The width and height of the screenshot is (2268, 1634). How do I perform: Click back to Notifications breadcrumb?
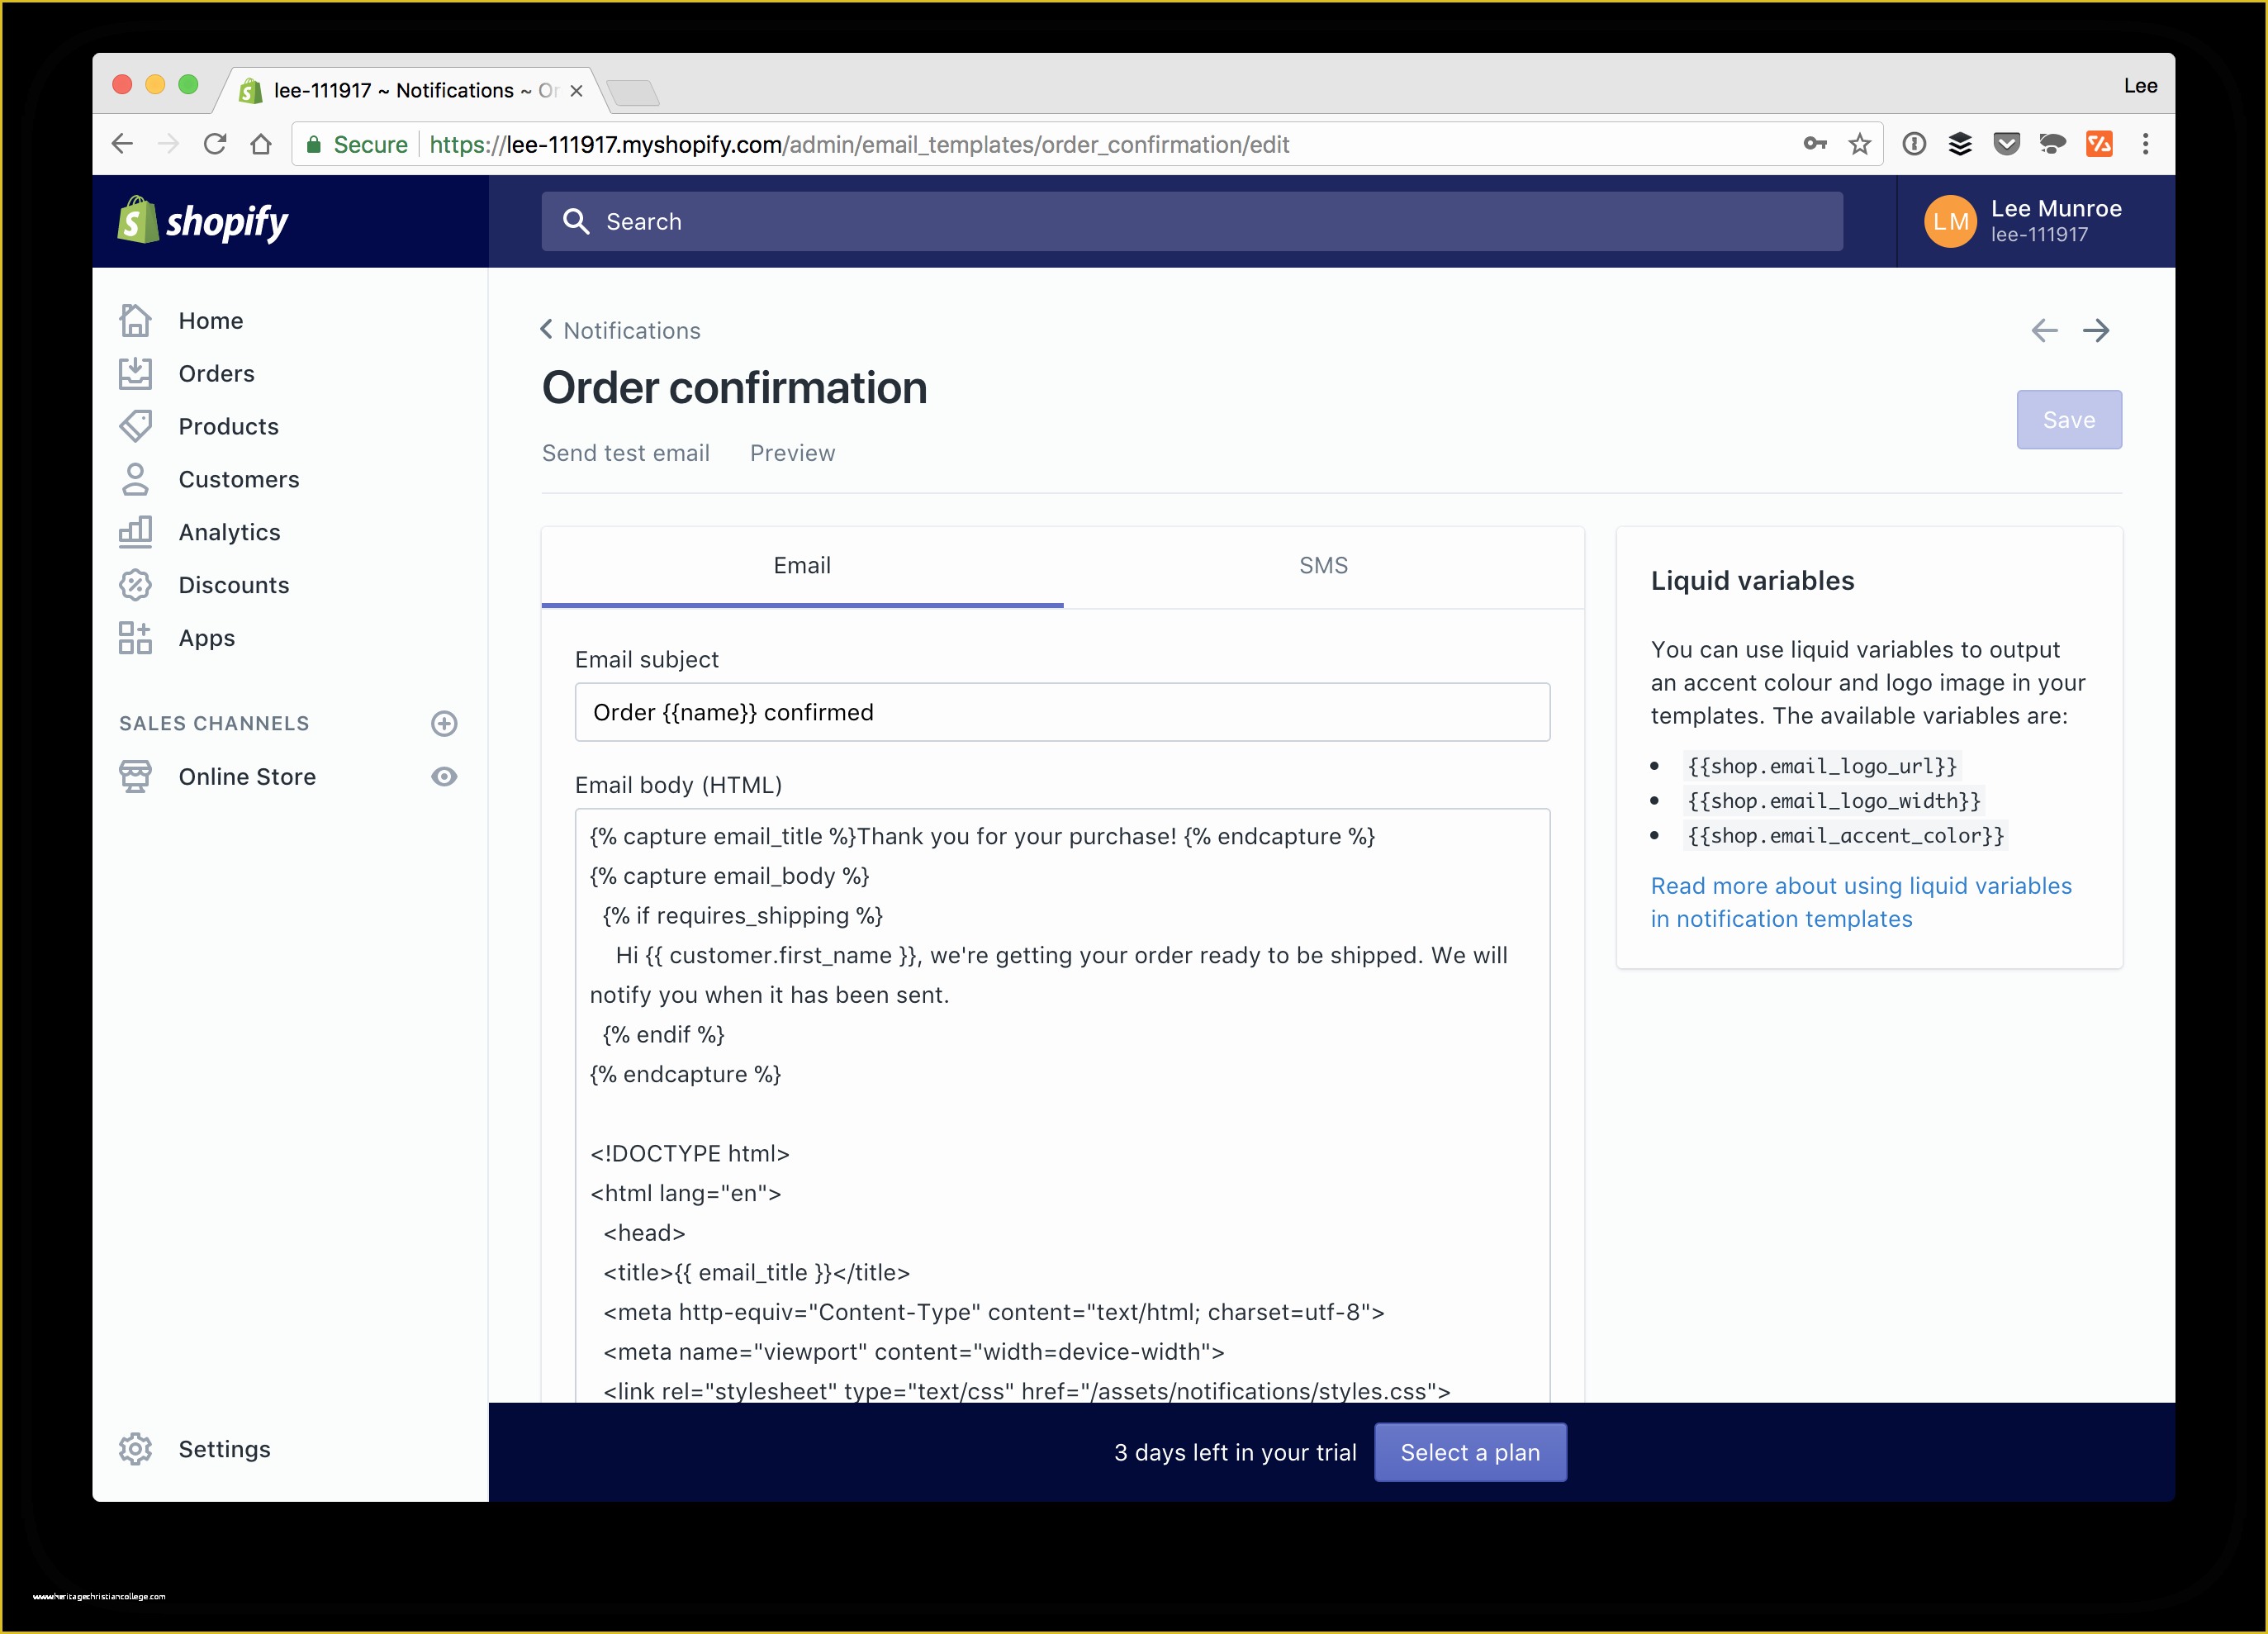[x=619, y=330]
